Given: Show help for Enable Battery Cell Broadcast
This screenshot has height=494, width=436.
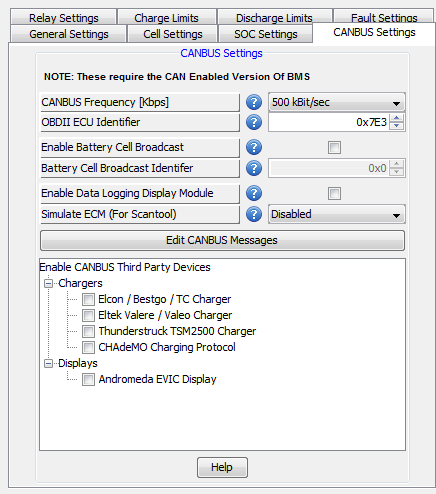Looking at the screenshot, I should tap(254, 147).
